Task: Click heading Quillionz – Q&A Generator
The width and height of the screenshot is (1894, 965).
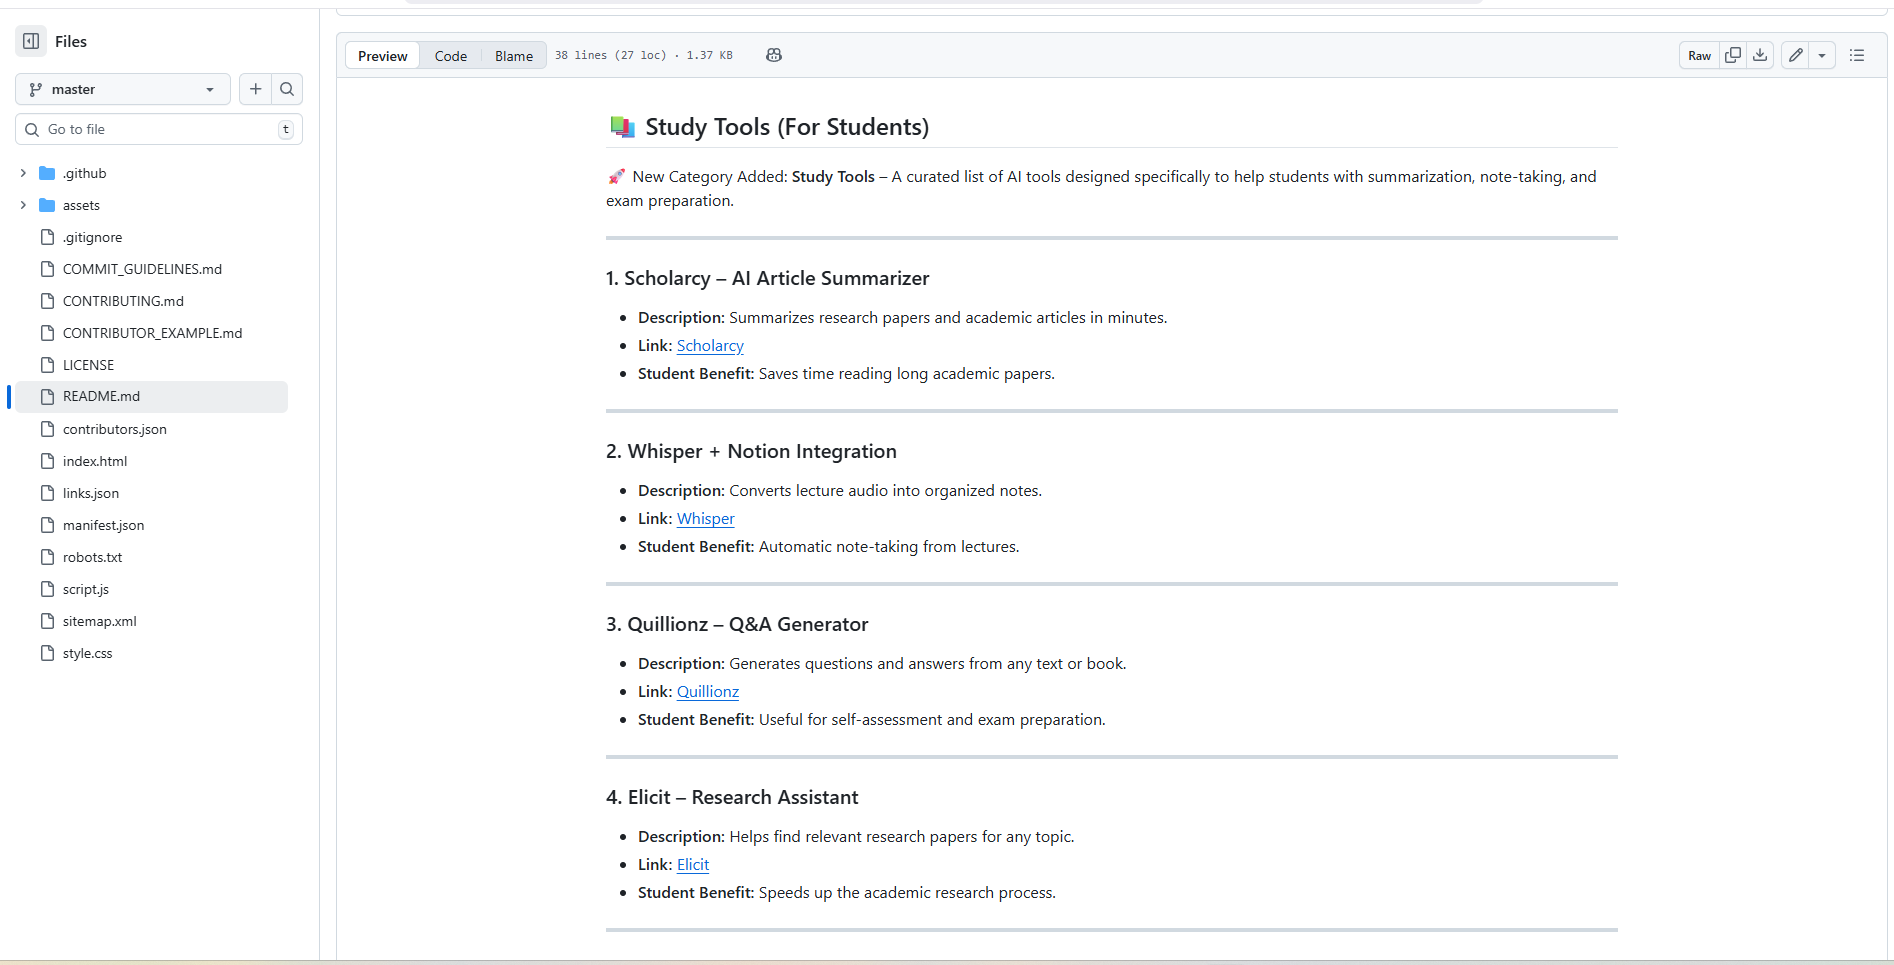Action: pyautogui.click(x=737, y=624)
